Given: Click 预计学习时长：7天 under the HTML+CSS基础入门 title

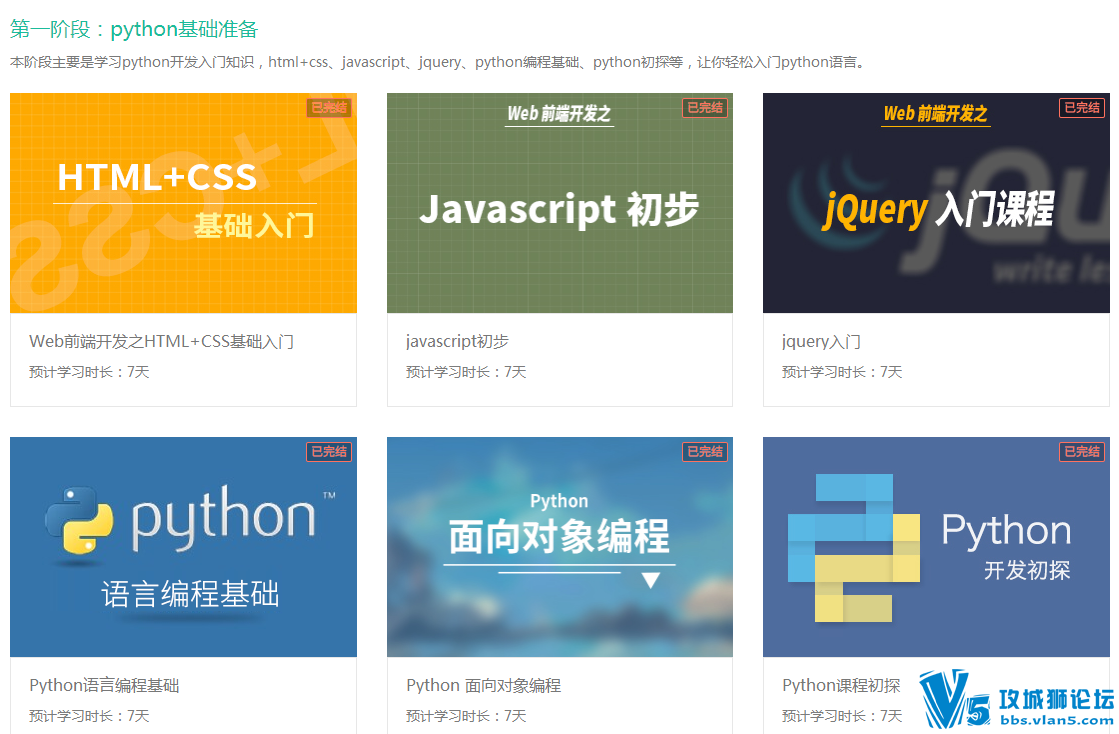Looking at the screenshot, I should coord(89,372).
